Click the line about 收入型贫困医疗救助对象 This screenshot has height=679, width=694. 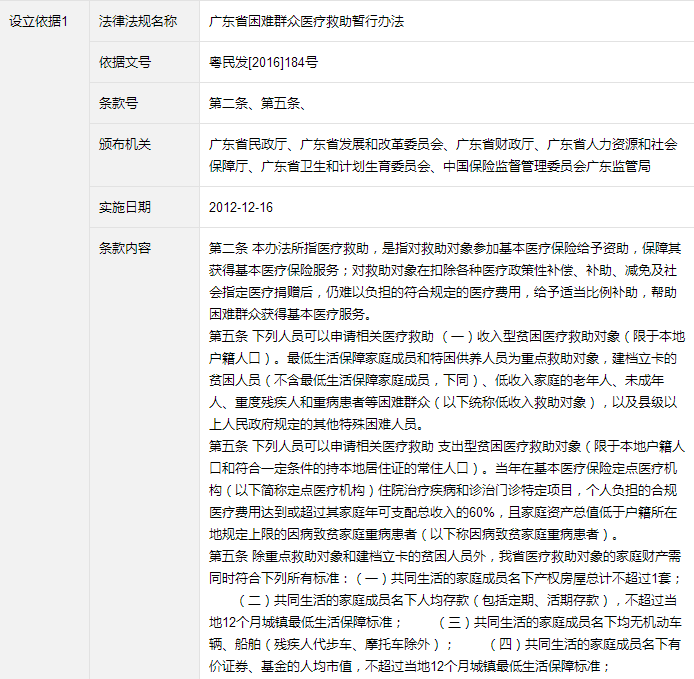[x=447, y=336]
